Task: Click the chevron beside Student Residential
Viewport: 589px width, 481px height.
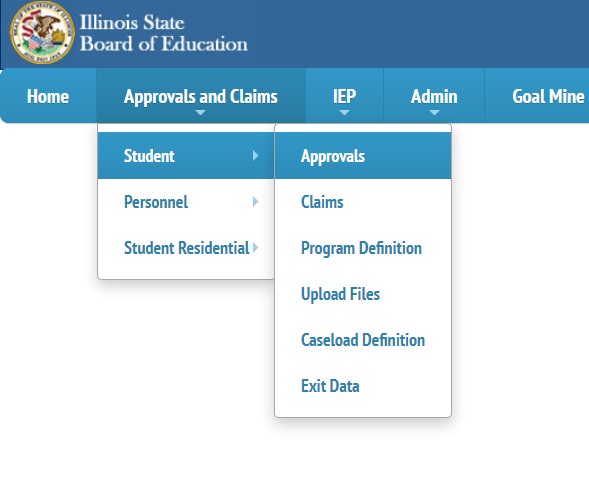Action: point(255,248)
